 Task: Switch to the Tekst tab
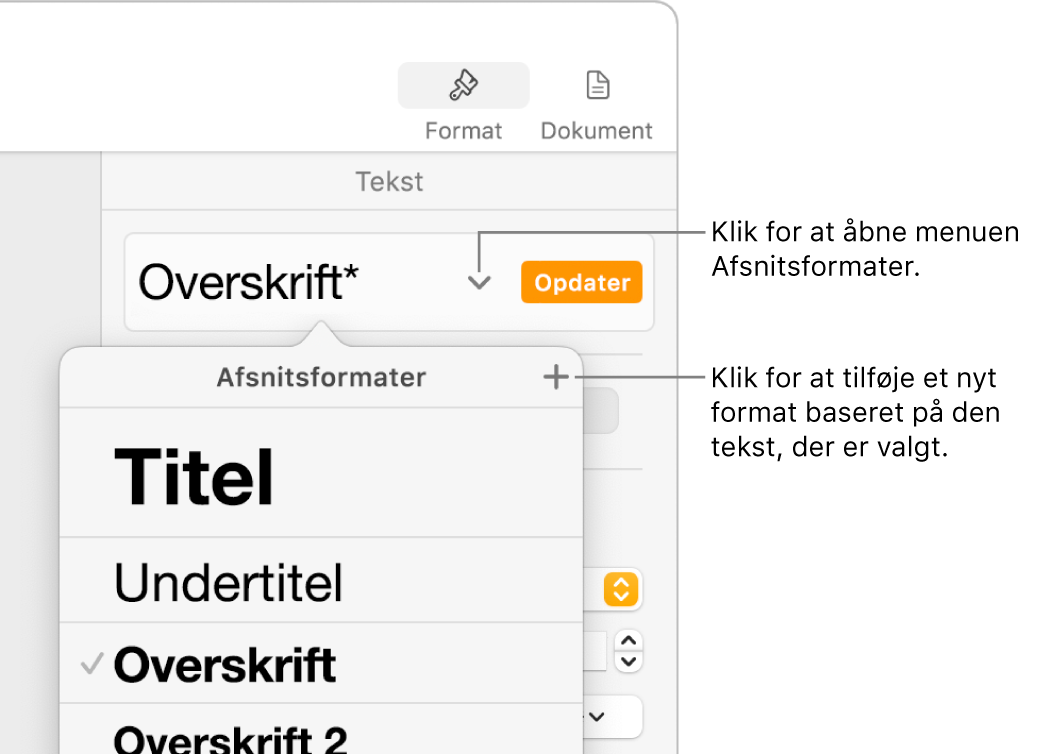(x=389, y=182)
